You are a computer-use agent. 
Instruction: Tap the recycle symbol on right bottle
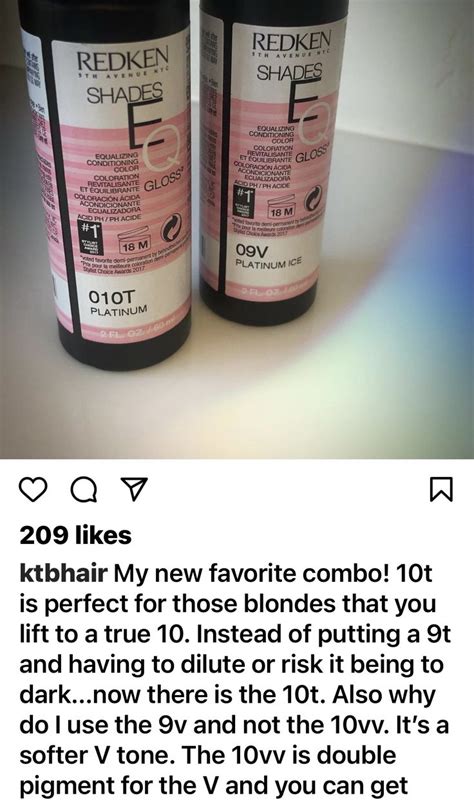click(x=312, y=201)
